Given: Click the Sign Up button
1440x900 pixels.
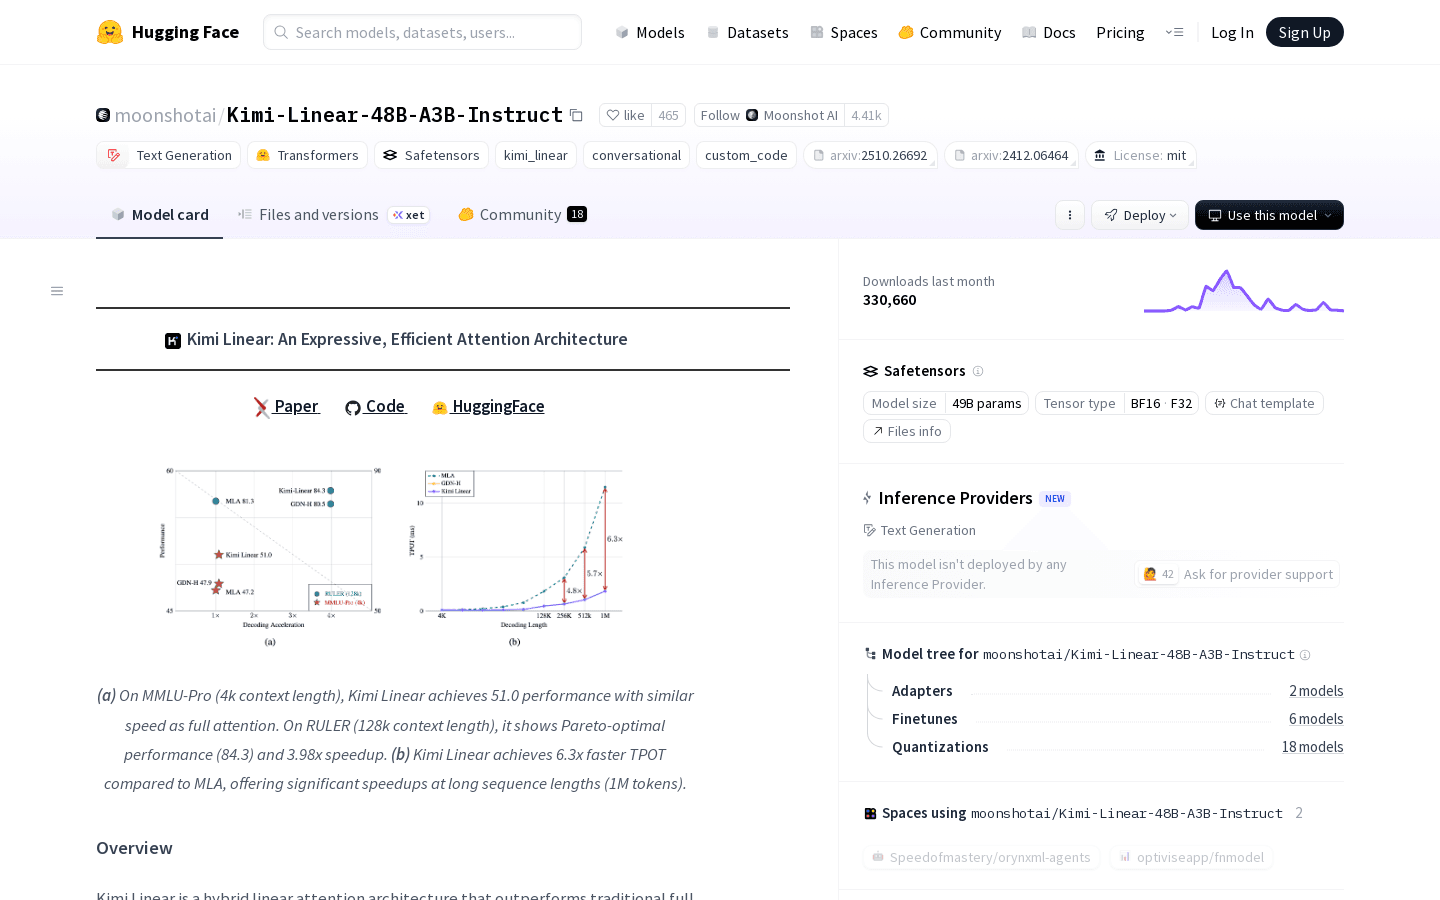Looking at the screenshot, I should pos(1304,32).
